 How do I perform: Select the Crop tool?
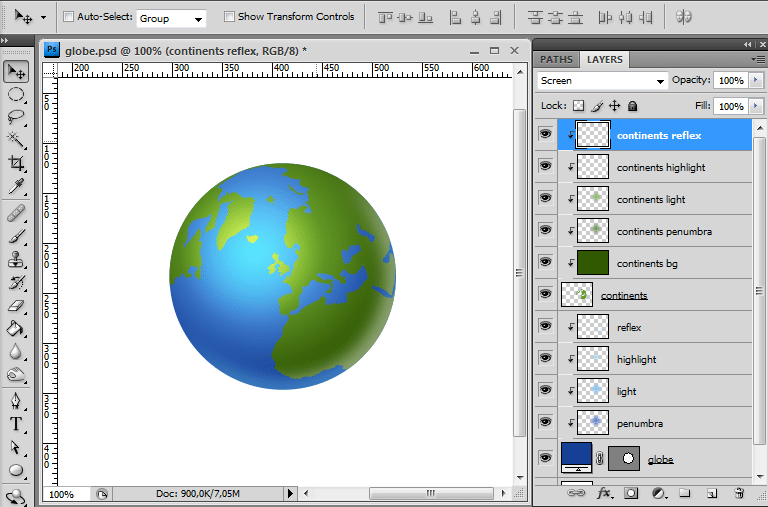(16, 163)
